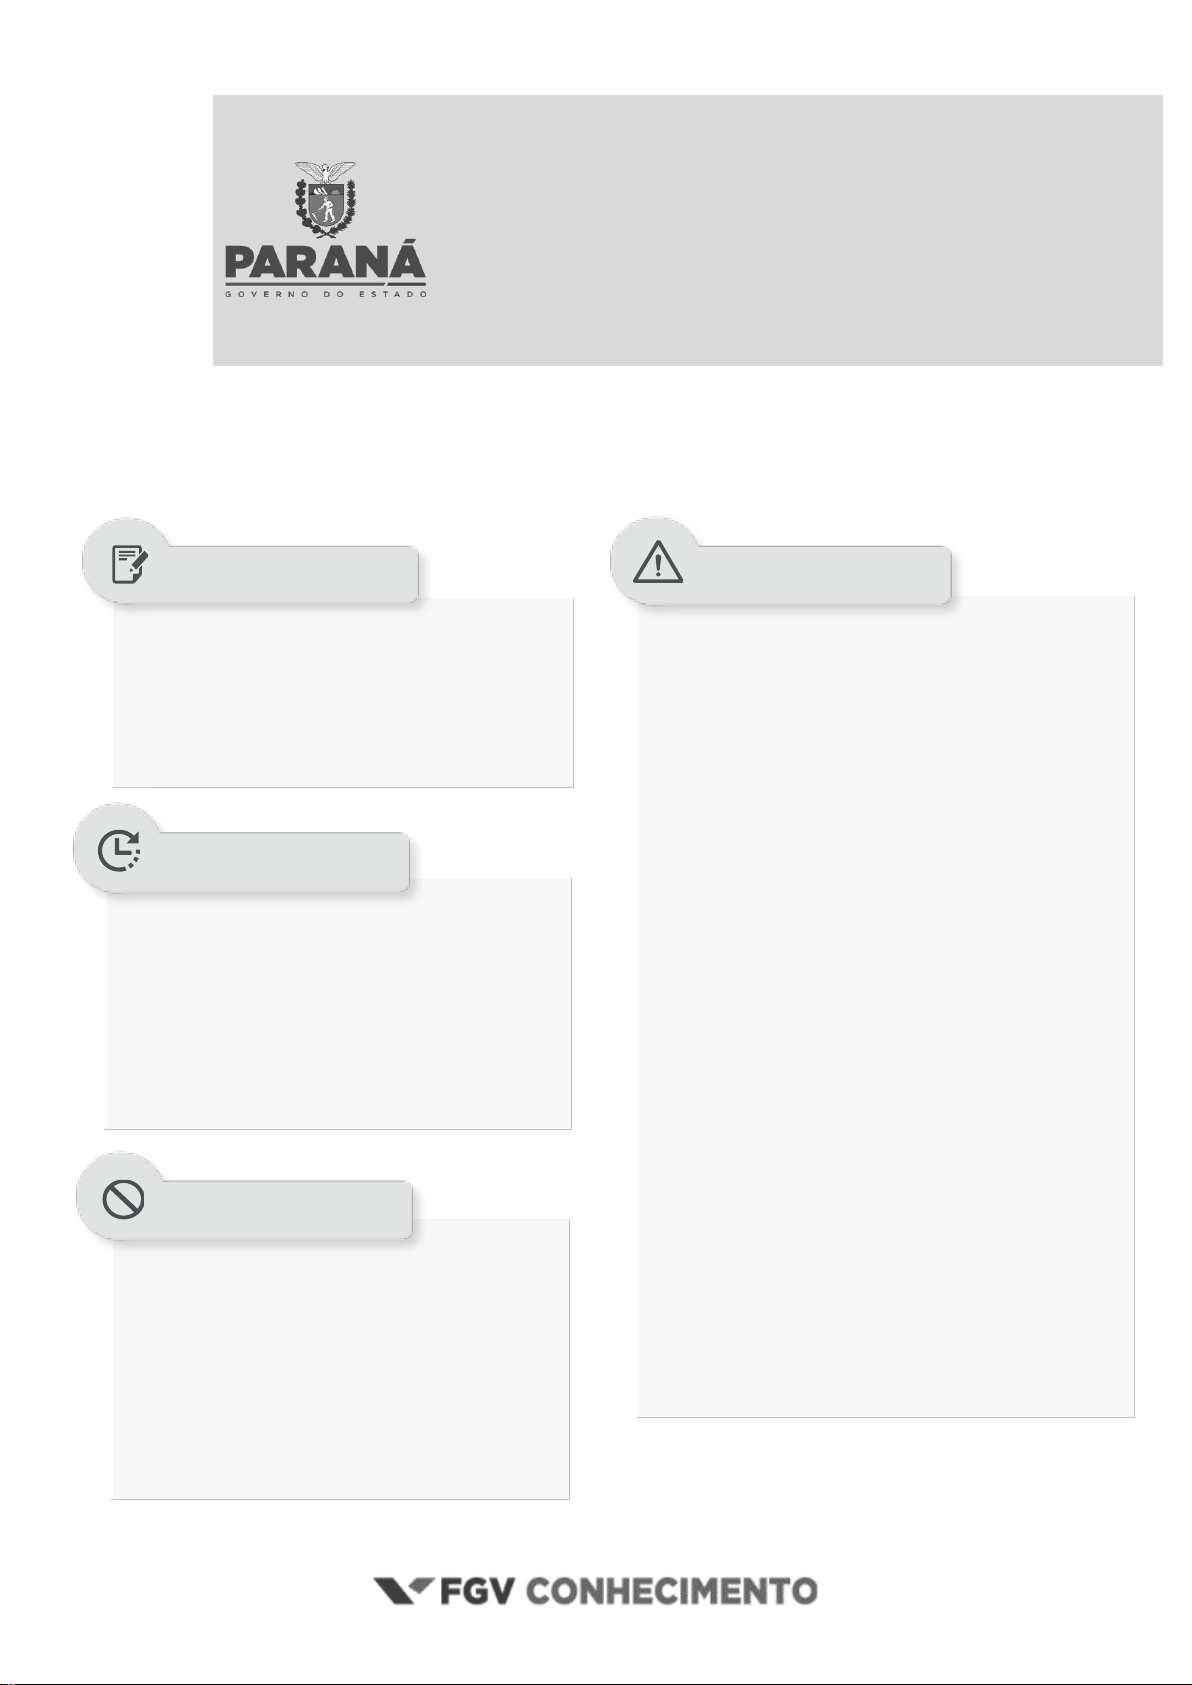Click the warning triangle icon
Viewport: 1192px width, 1685px height.
658,565
